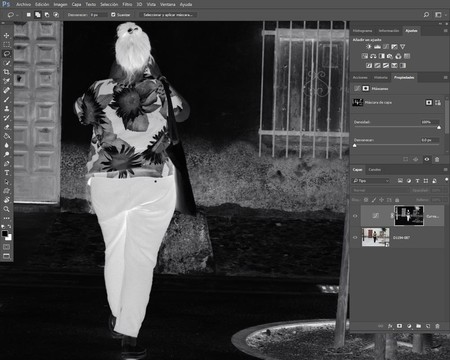Select the Pen tool
Viewport: 450px width, 360px height.
coord(6,163)
